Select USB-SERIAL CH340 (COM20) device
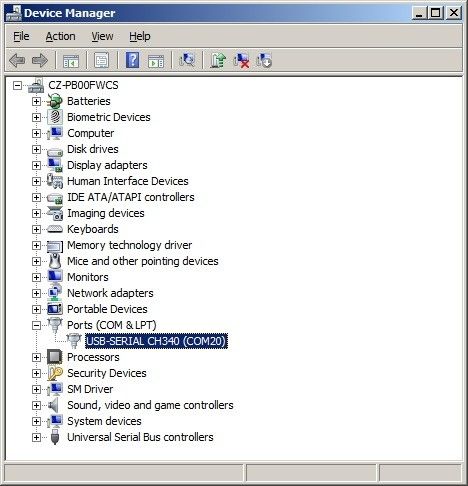The image size is (468, 486). point(156,341)
